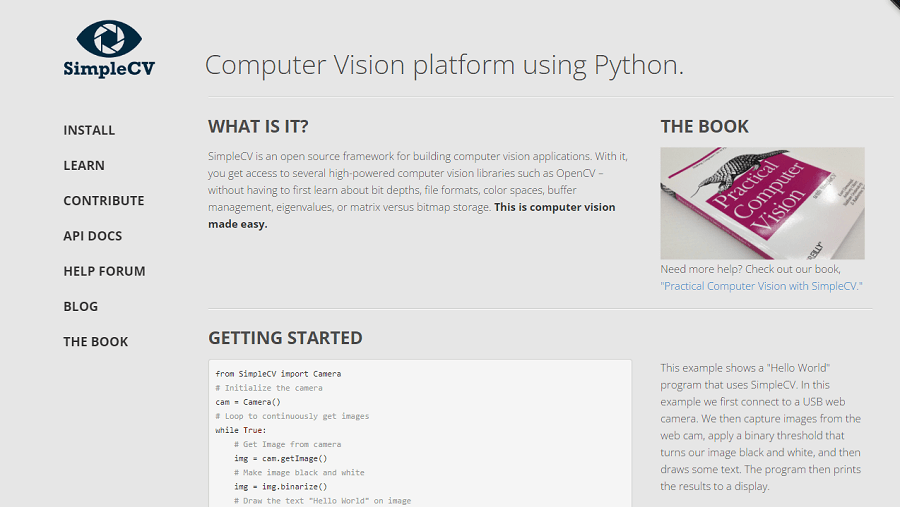Open the INSTALL page
This screenshot has width=900, height=507.
(89, 130)
